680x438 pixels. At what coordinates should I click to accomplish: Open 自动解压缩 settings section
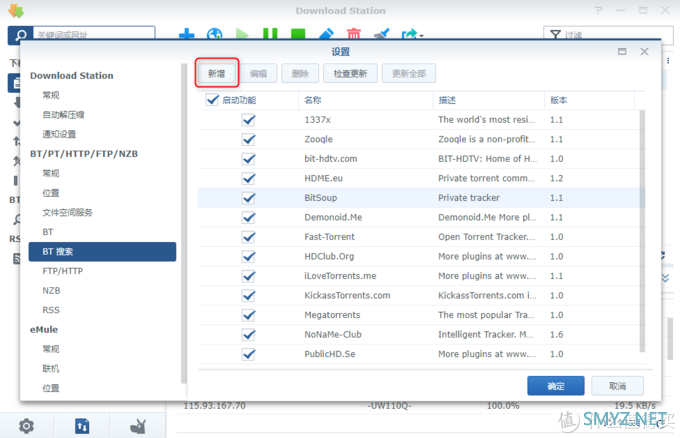(63, 114)
